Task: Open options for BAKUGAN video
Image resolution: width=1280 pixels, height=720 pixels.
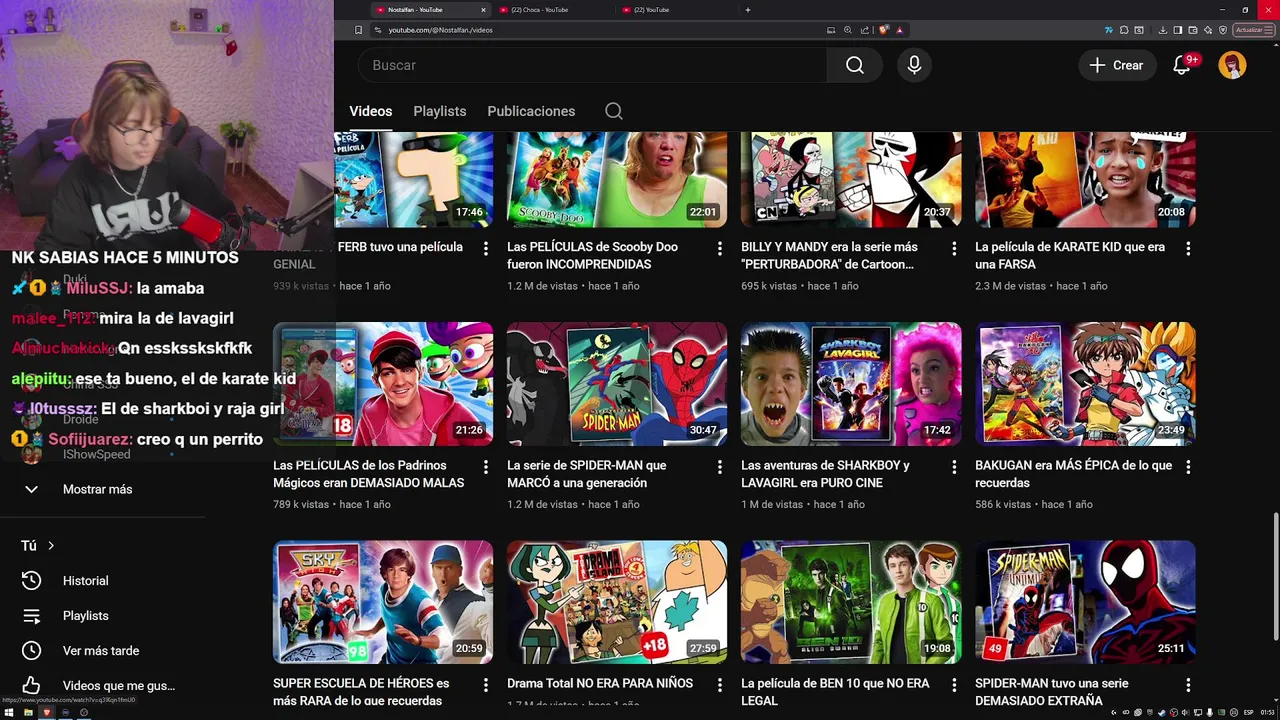Action: coord(1188,467)
